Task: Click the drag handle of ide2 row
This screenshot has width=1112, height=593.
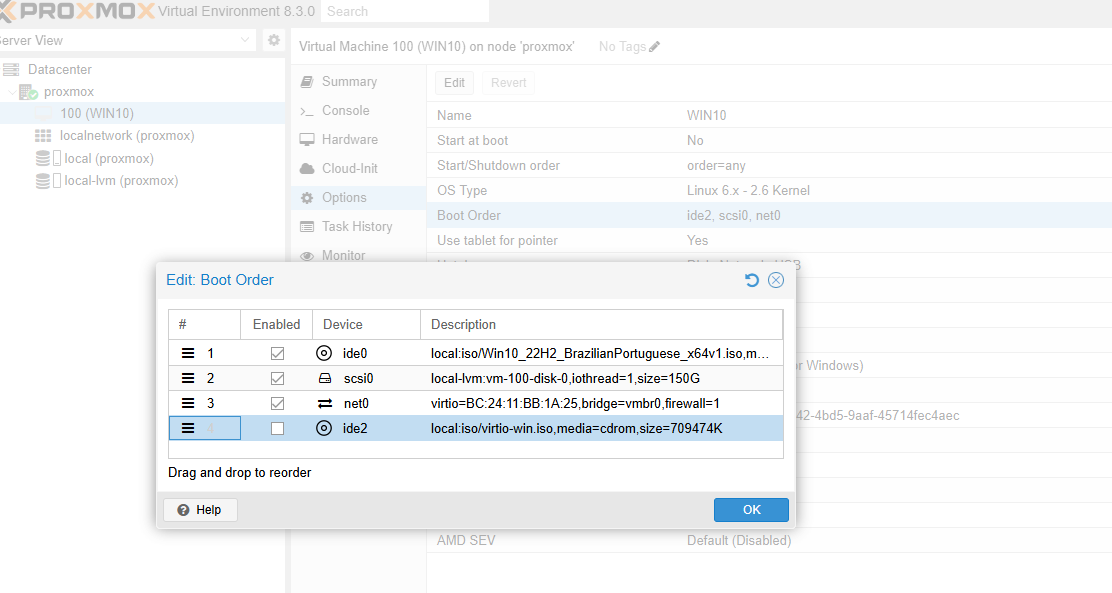Action: tap(188, 428)
